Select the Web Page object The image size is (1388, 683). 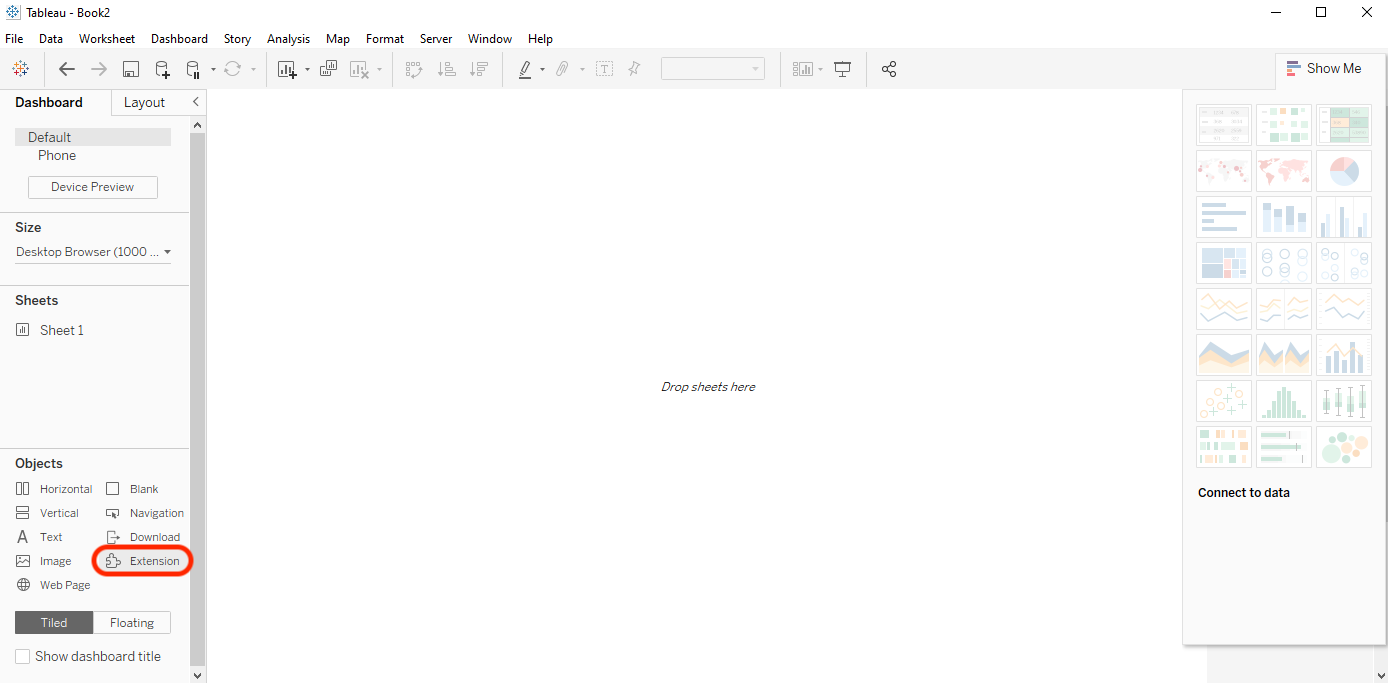[53, 585]
